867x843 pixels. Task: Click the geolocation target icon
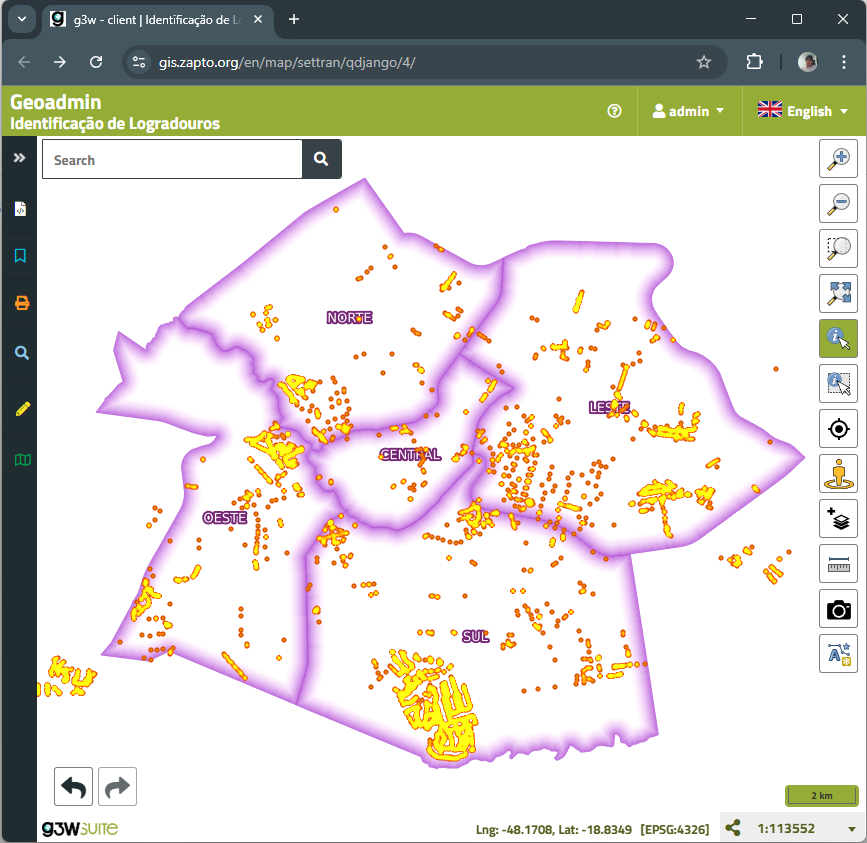pyautogui.click(x=838, y=429)
